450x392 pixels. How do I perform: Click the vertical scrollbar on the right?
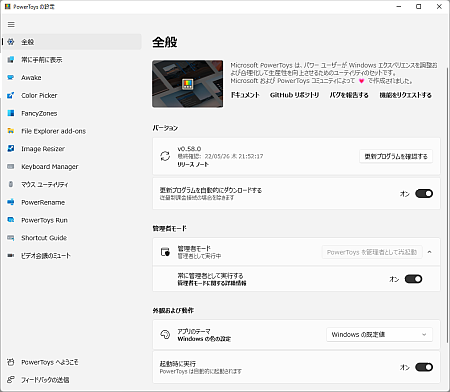(447, 205)
